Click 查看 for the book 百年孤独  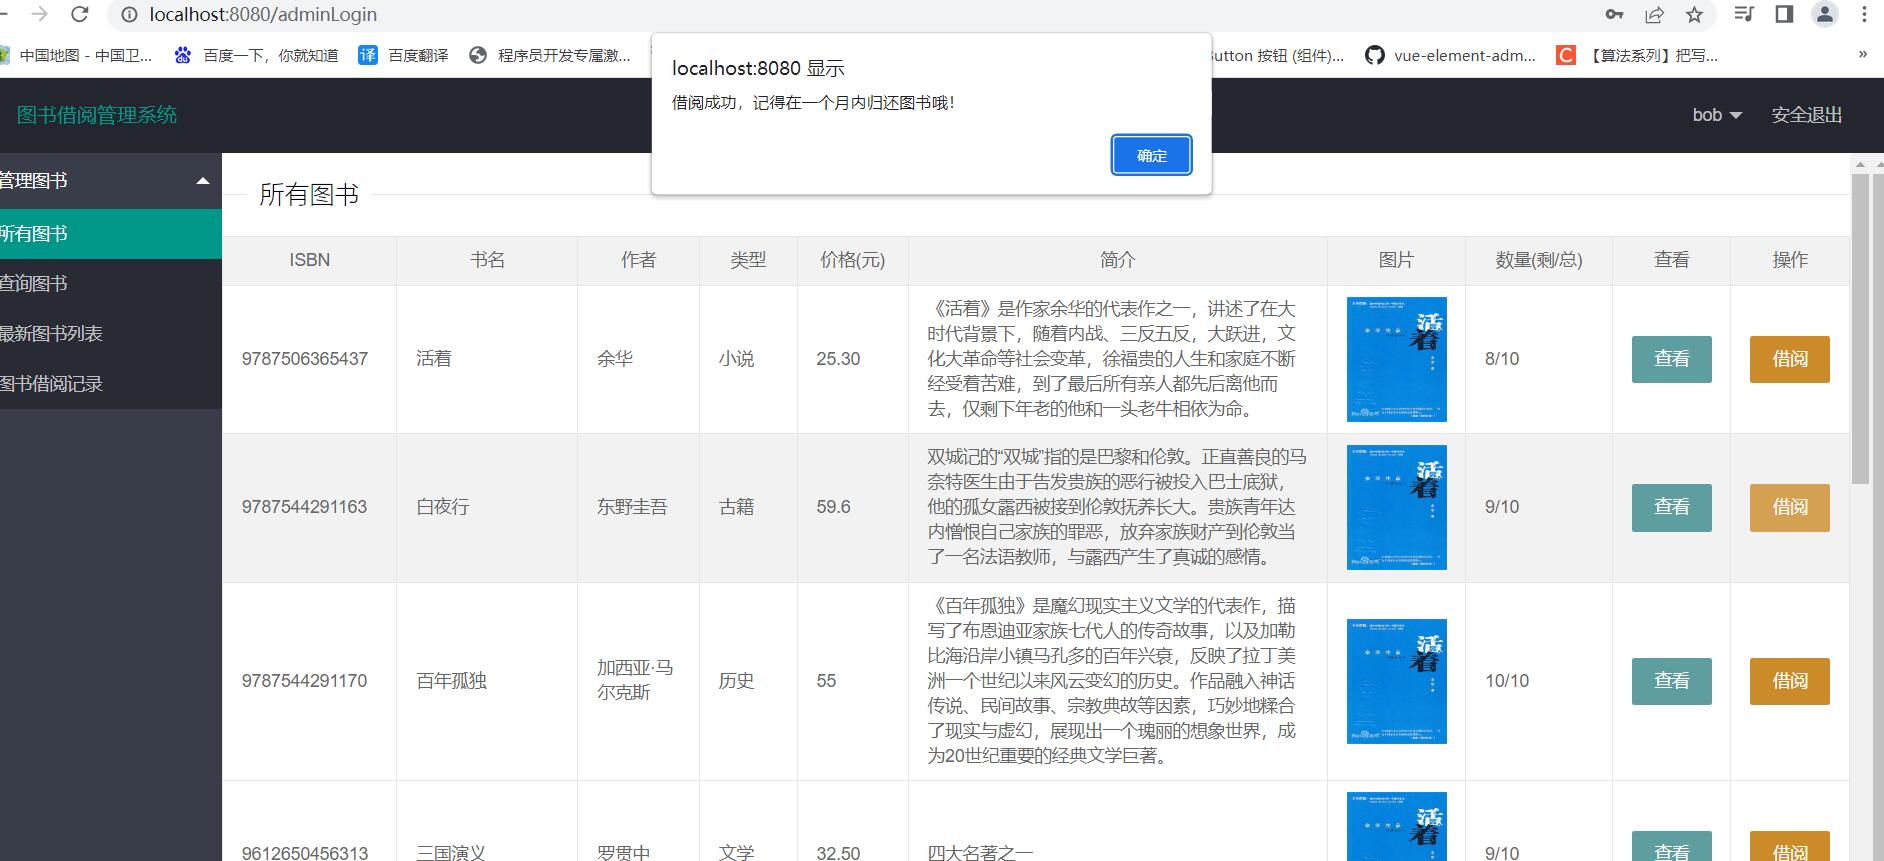[x=1671, y=681]
